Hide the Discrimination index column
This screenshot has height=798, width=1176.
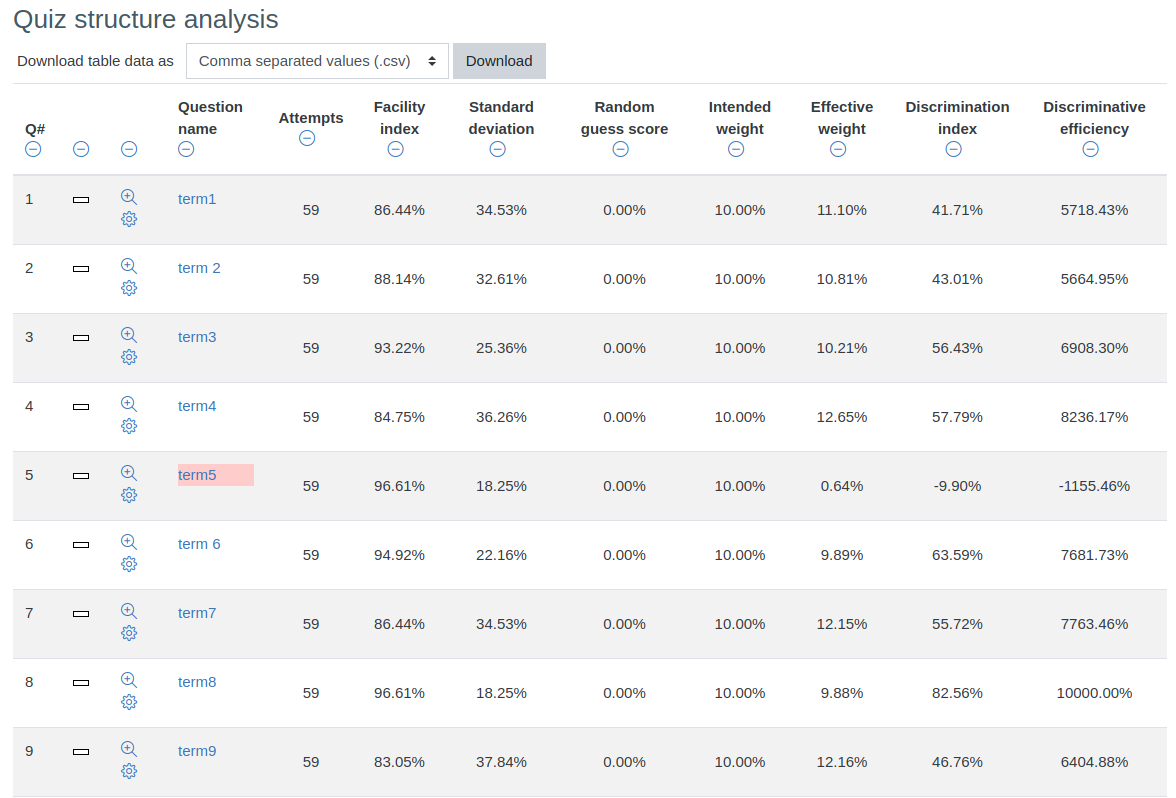[953, 149]
